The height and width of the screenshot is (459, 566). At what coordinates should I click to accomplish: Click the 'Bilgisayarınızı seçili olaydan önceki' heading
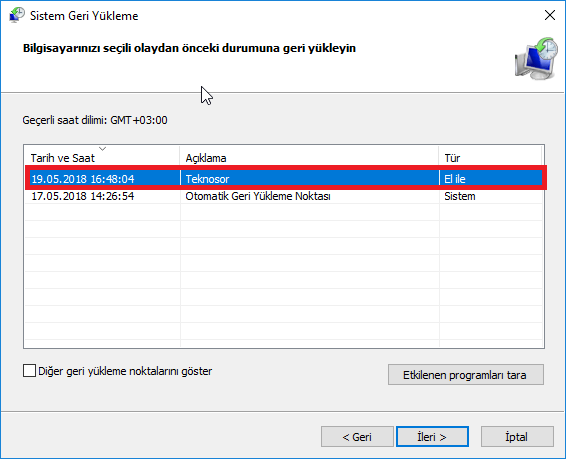[189, 48]
